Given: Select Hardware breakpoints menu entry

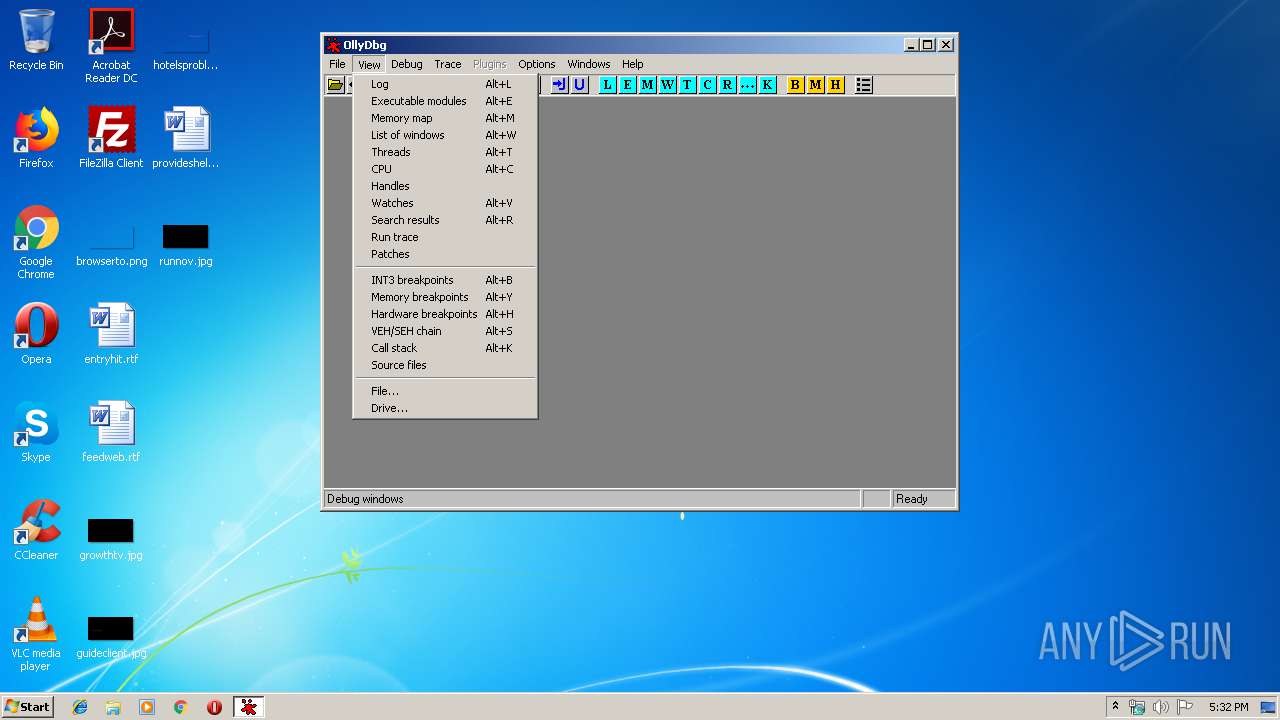Looking at the screenshot, I should click(445, 314).
